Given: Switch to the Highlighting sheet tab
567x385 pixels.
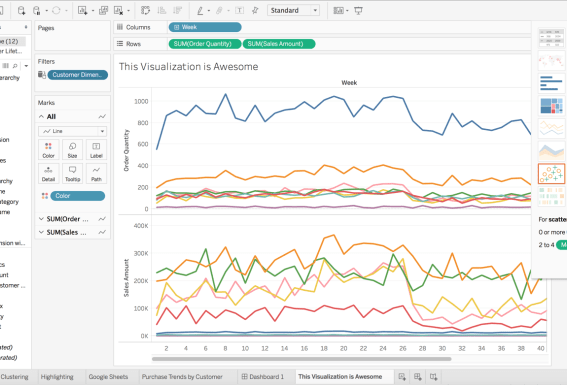Looking at the screenshot, I should coord(57,377).
